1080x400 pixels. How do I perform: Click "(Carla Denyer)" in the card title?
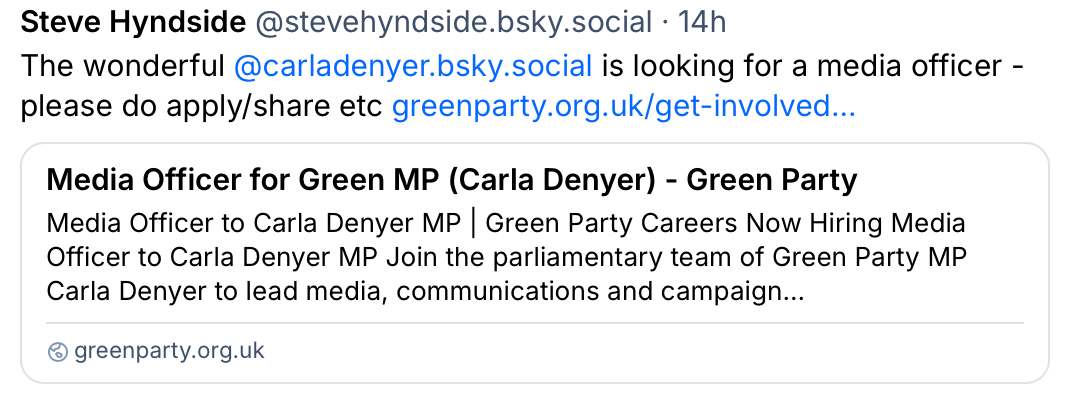559,181
